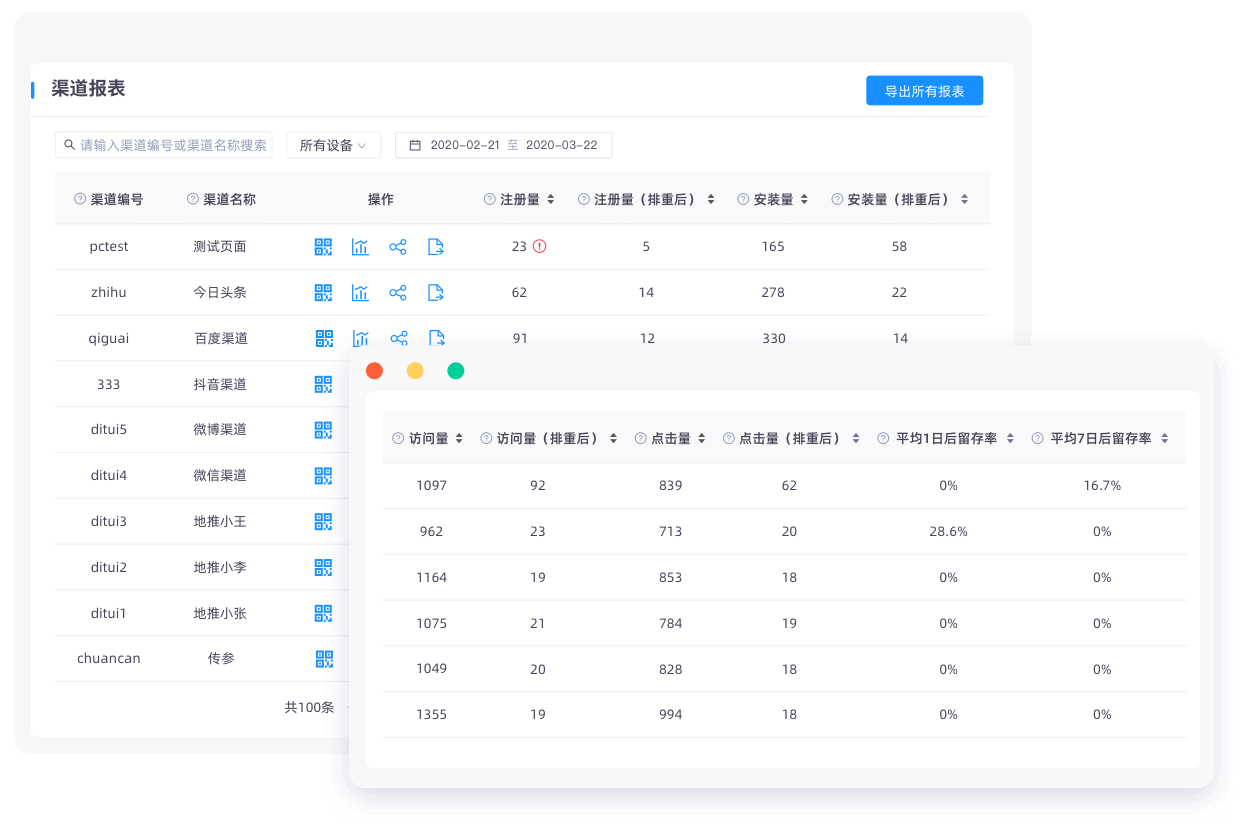The height and width of the screenshot is (838, 1244).
Task: Sort by 安装量 column
Action: pos(804,199)
